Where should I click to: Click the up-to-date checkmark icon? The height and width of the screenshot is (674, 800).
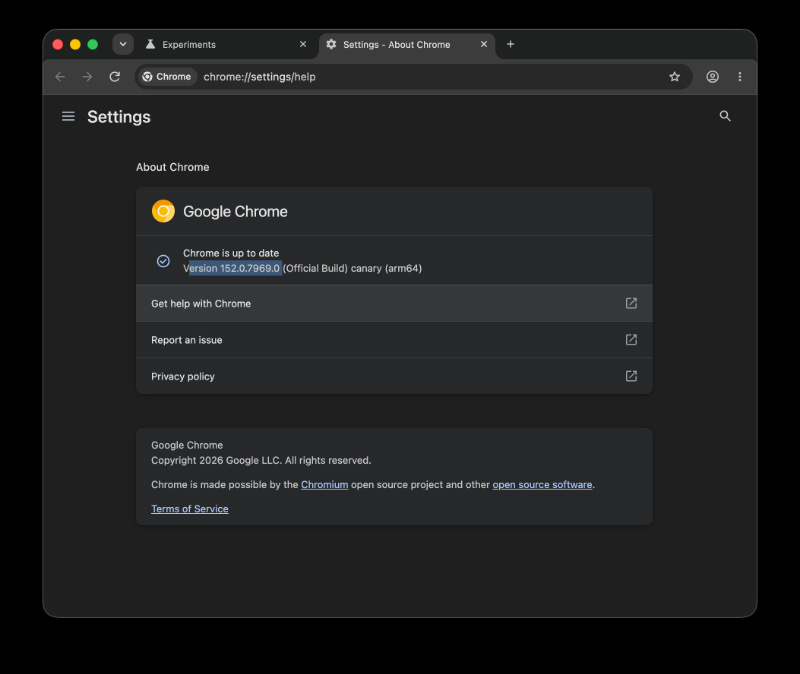click(163, 261)
